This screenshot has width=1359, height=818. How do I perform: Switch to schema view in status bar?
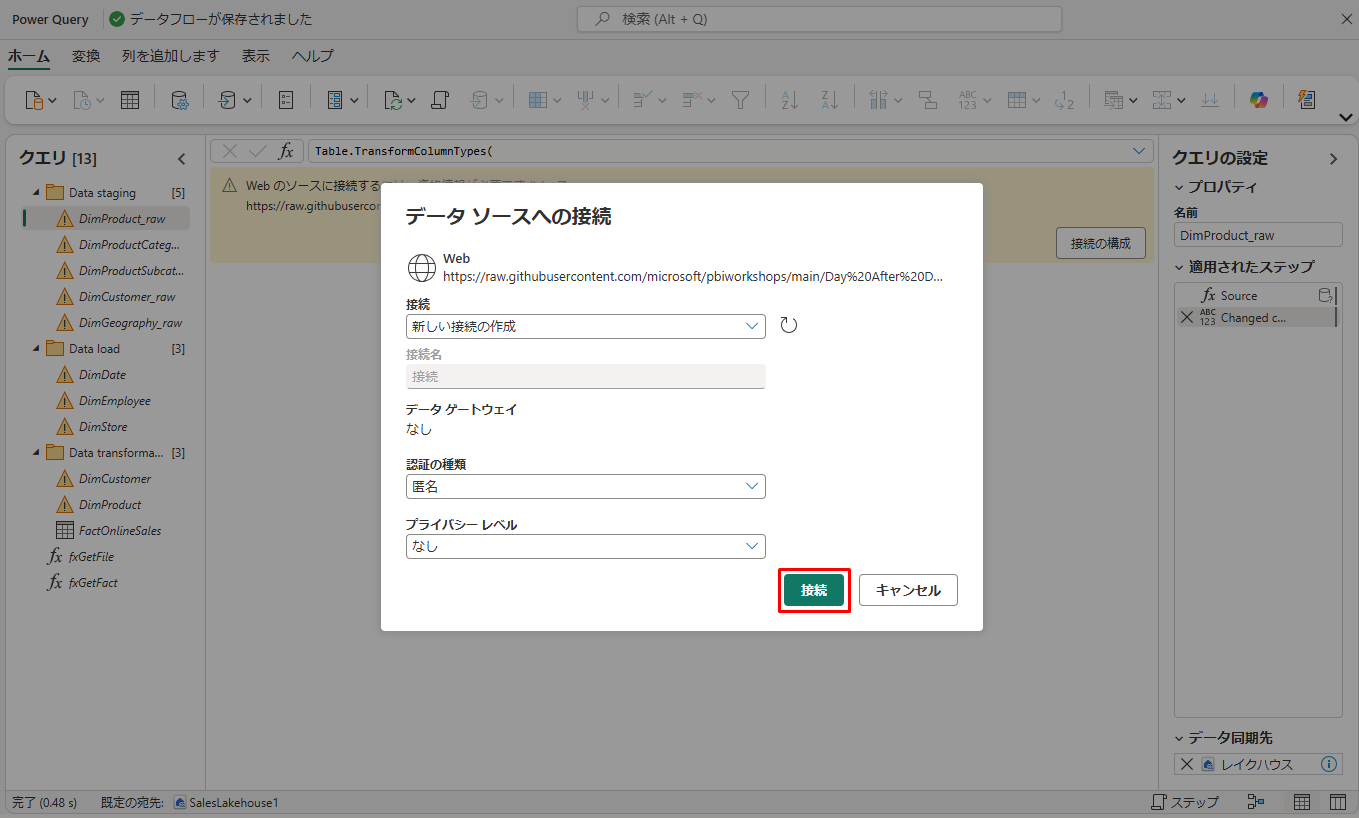(x=1337, y=802)
